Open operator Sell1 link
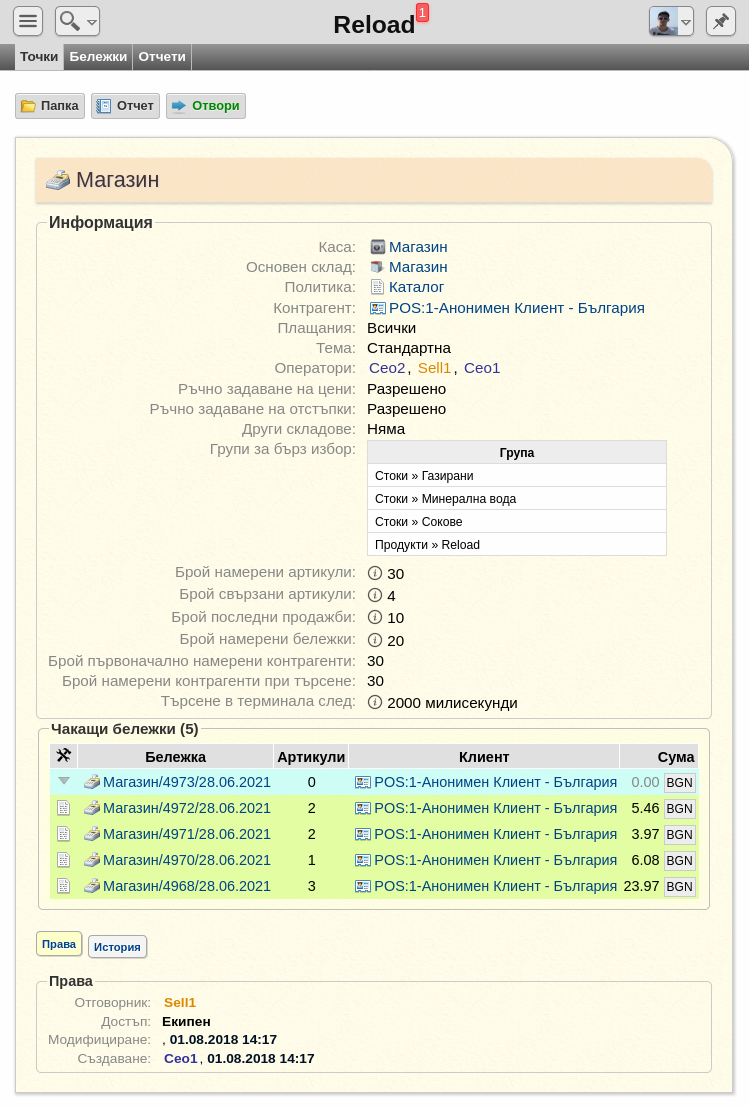The height and width of the screenshot is (1108, 749). click(434, 368)
